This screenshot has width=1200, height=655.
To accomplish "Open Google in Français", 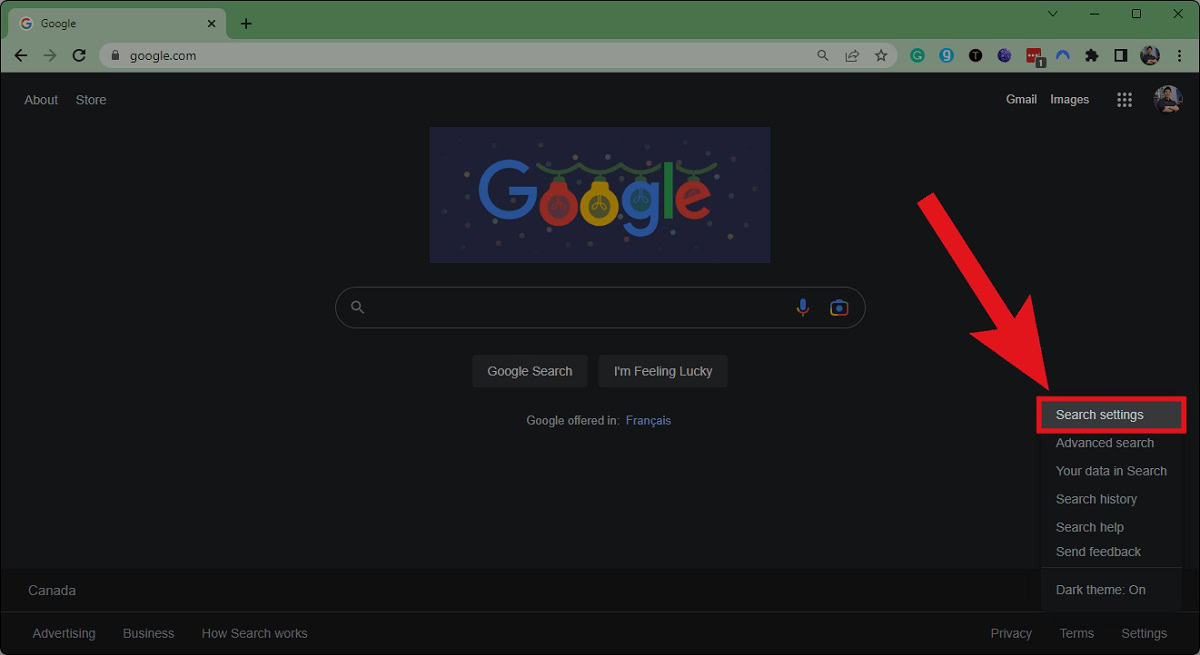I will tap(648, 420).
